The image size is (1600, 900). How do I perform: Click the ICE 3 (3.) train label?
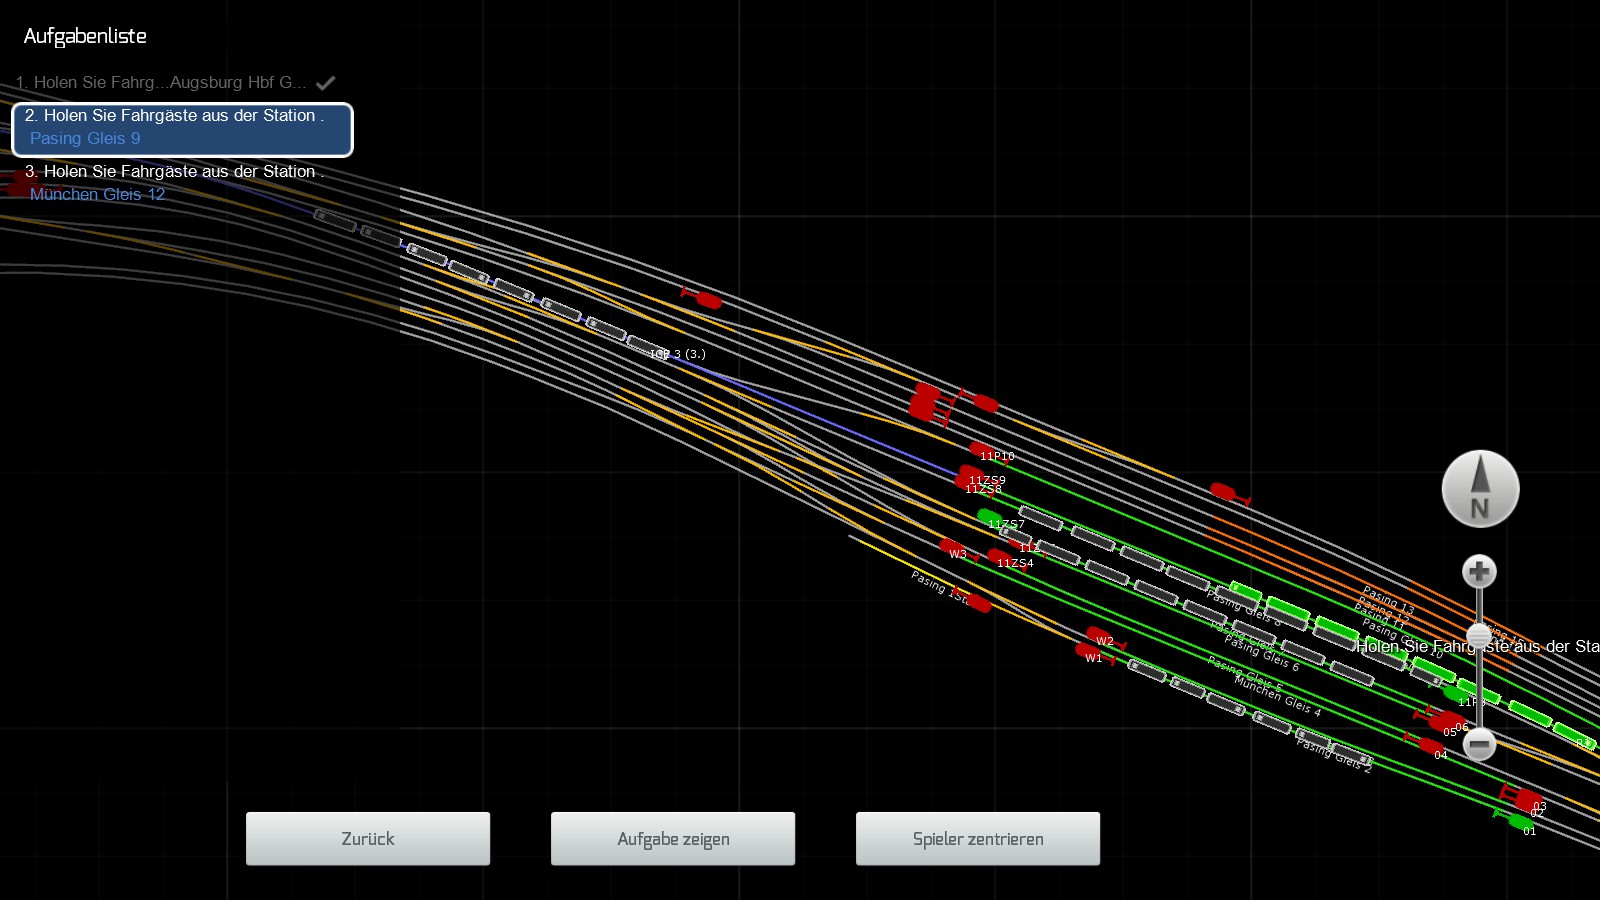pyautogui.click(x=678, y=354)
